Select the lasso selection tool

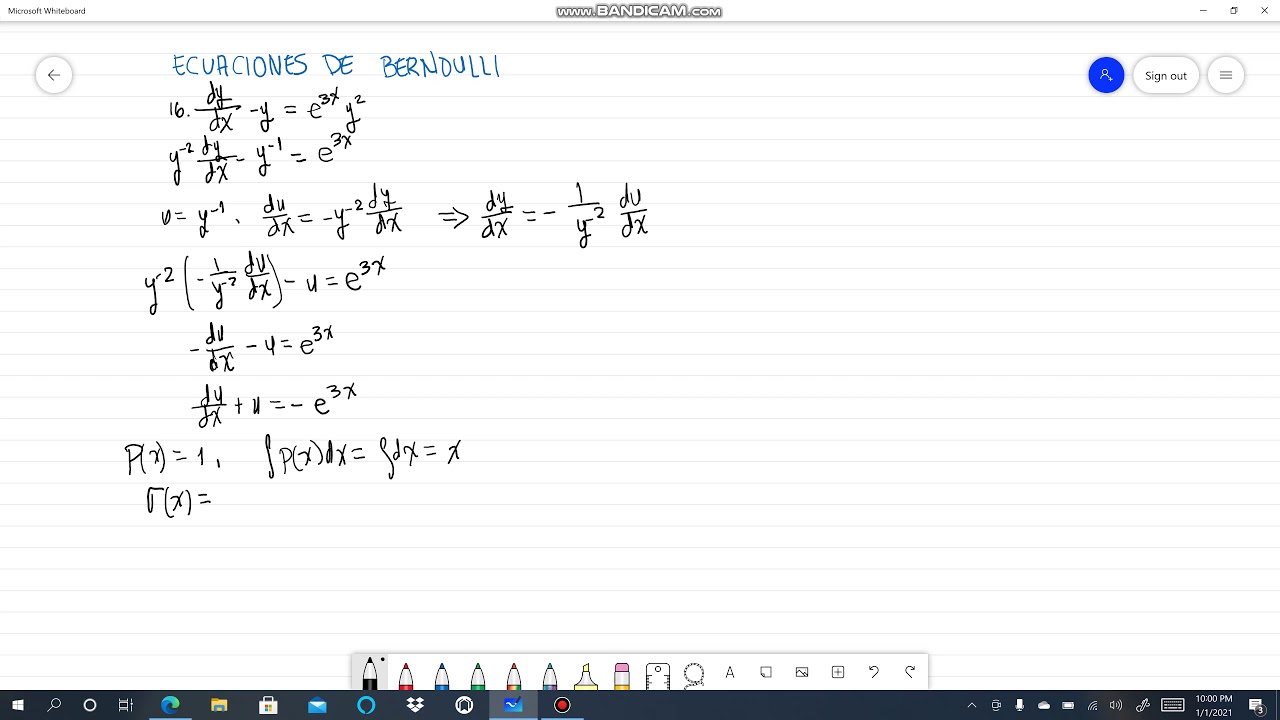(x=694, y=674)
